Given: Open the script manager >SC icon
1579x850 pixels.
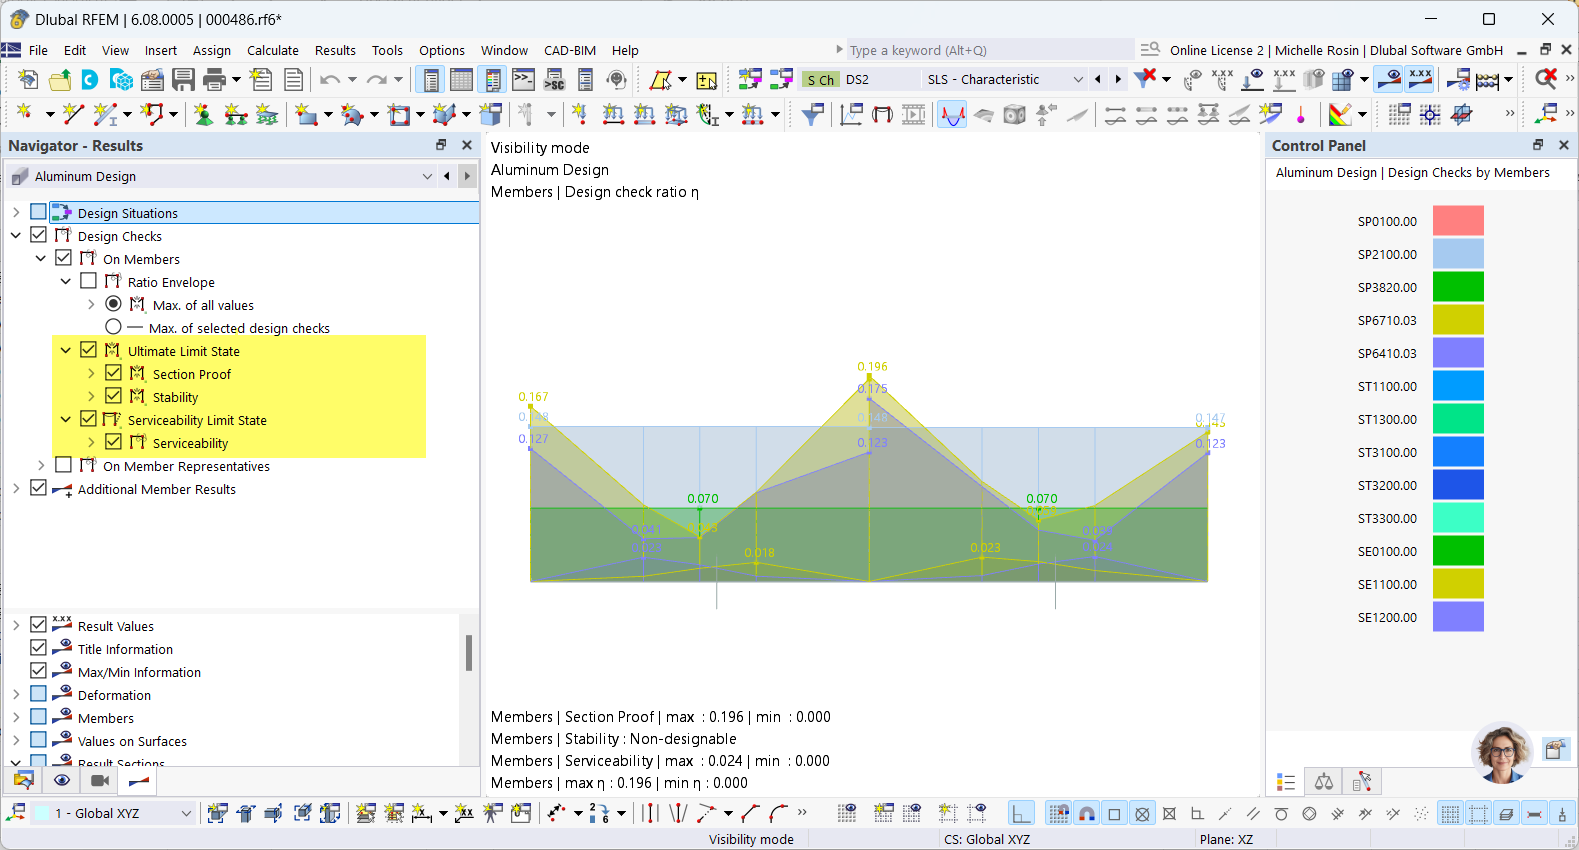Looking at the screenshot, I should (554, 79).
